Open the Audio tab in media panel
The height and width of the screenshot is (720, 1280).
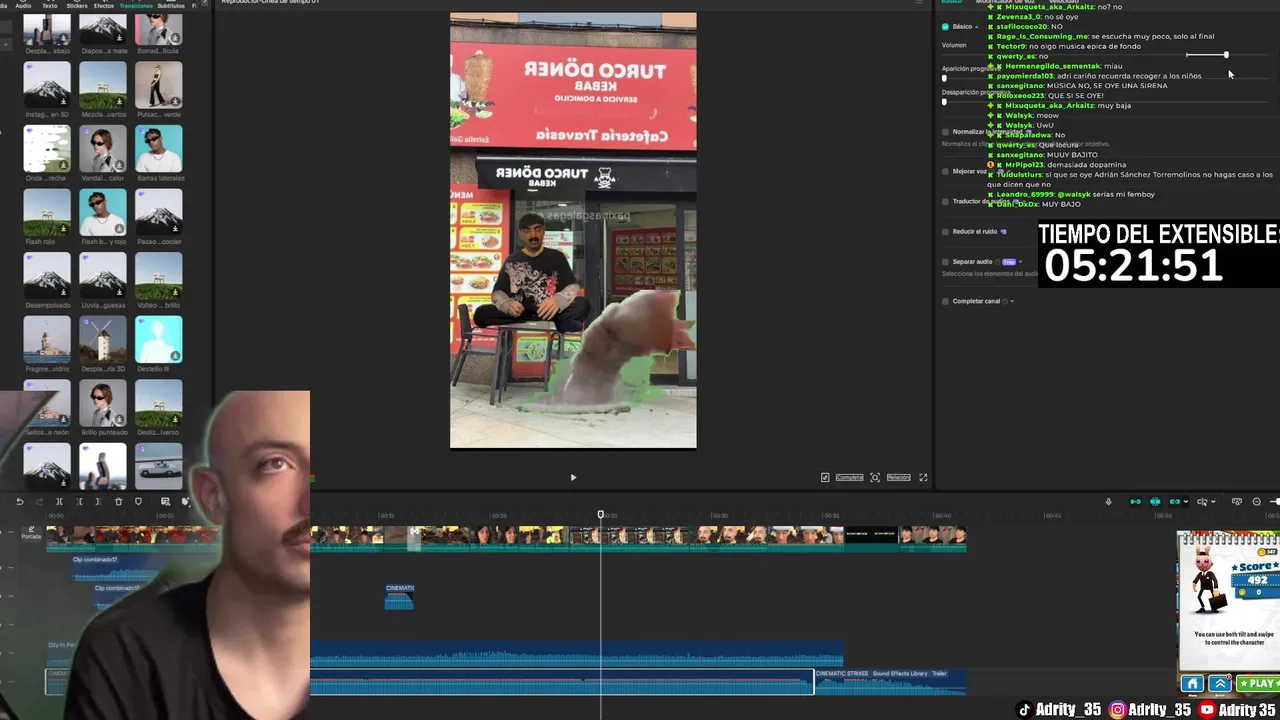[x=23, y=5]
